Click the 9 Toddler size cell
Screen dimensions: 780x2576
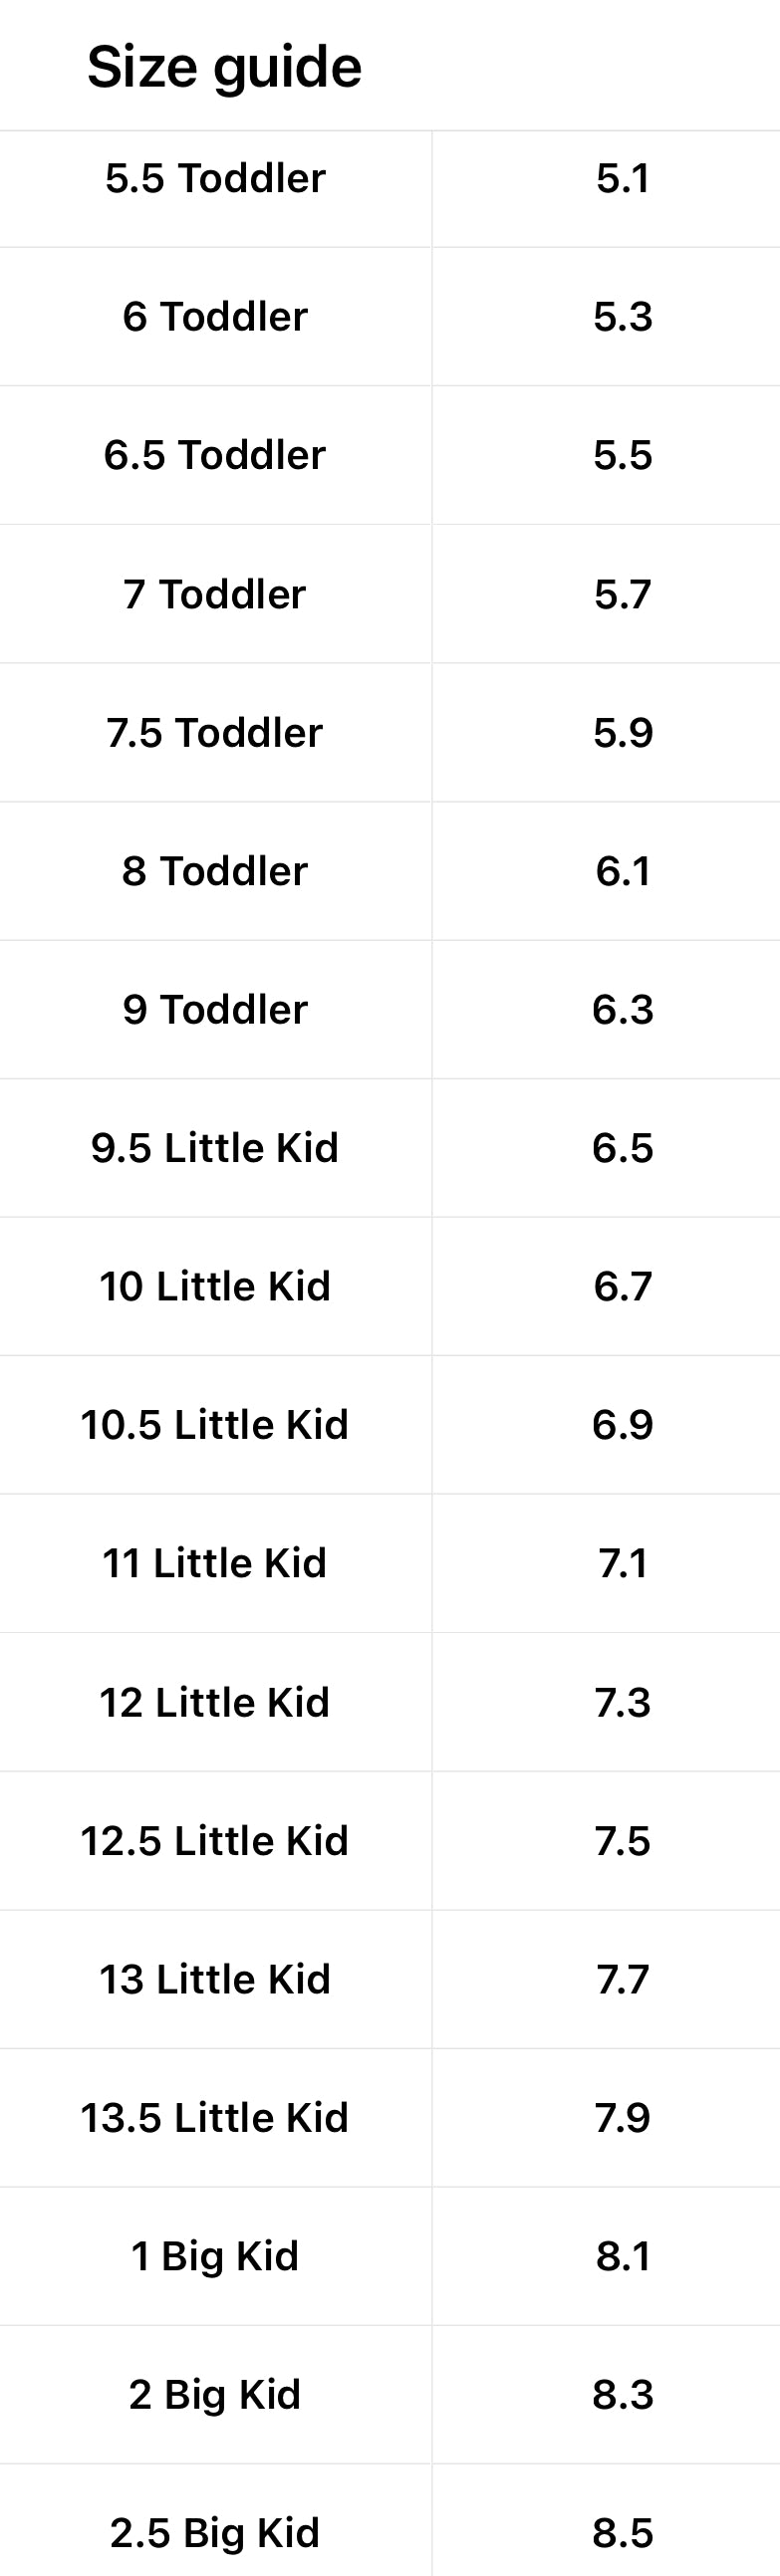pos(215,1010)
